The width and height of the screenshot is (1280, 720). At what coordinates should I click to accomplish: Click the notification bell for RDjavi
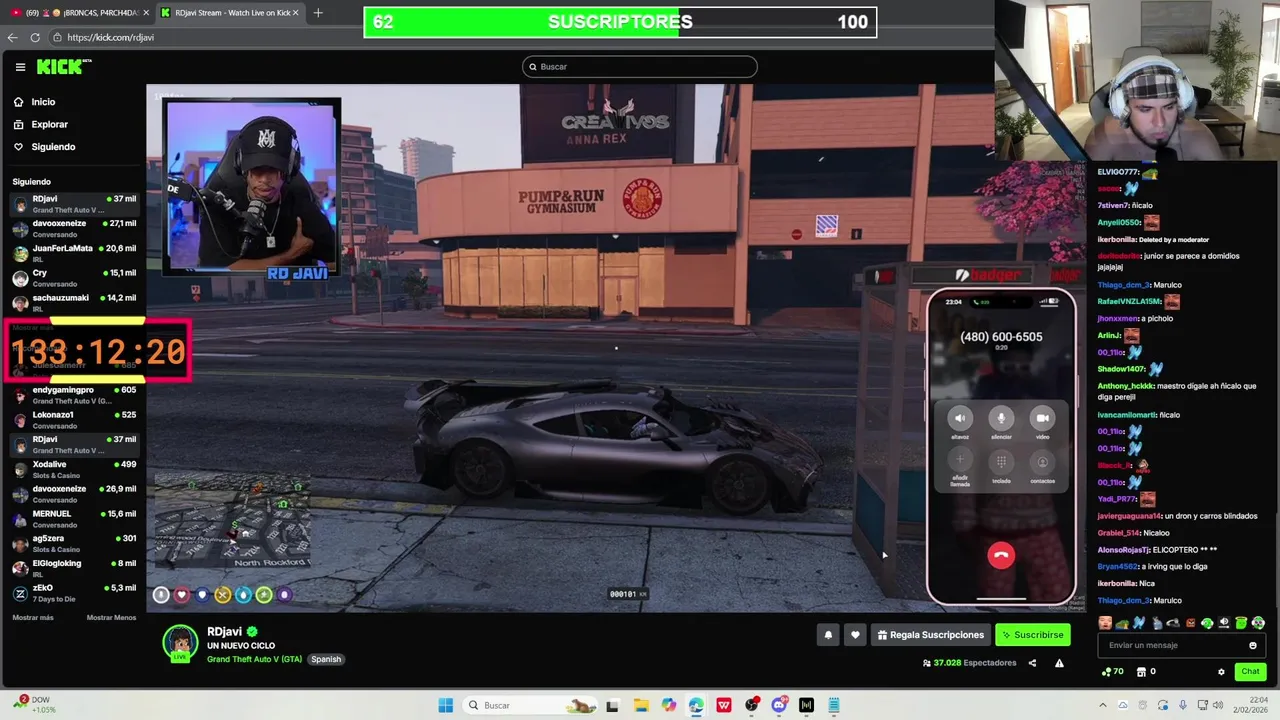(828, 635)
